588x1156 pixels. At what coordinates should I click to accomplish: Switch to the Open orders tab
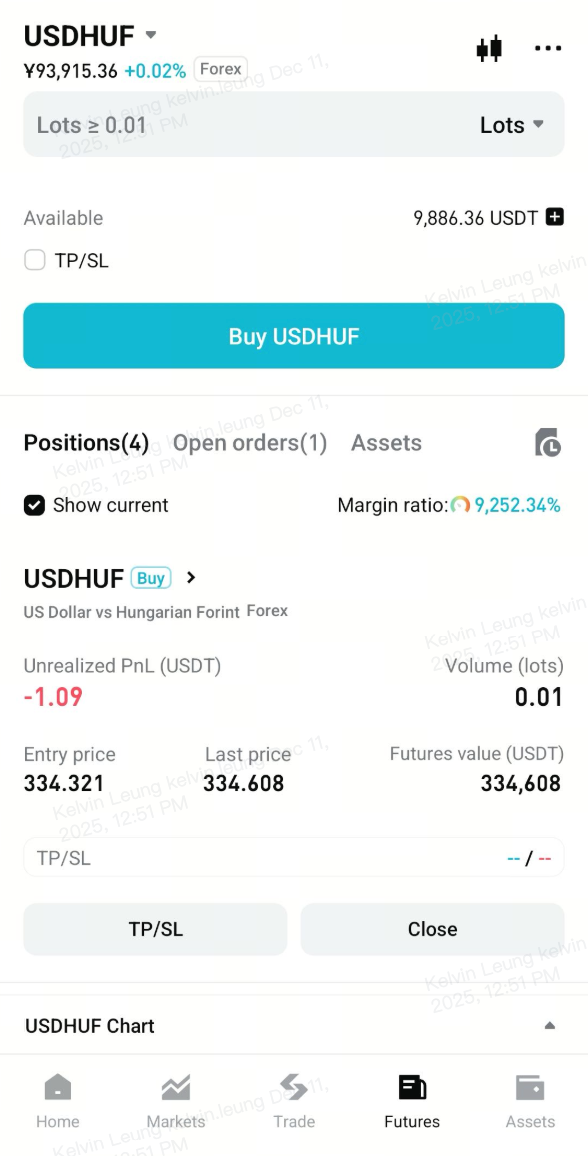click(x=248, y=442)
